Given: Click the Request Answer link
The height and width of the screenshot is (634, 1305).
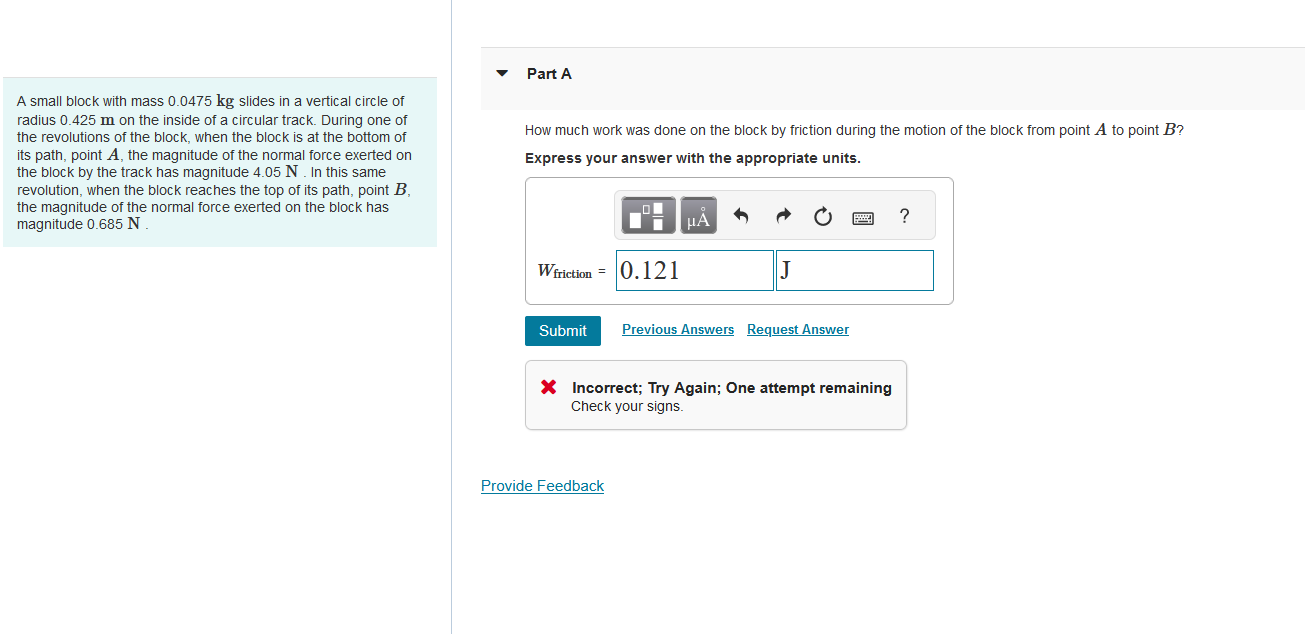Looking at the screenshot, I should tap(798, 330).
